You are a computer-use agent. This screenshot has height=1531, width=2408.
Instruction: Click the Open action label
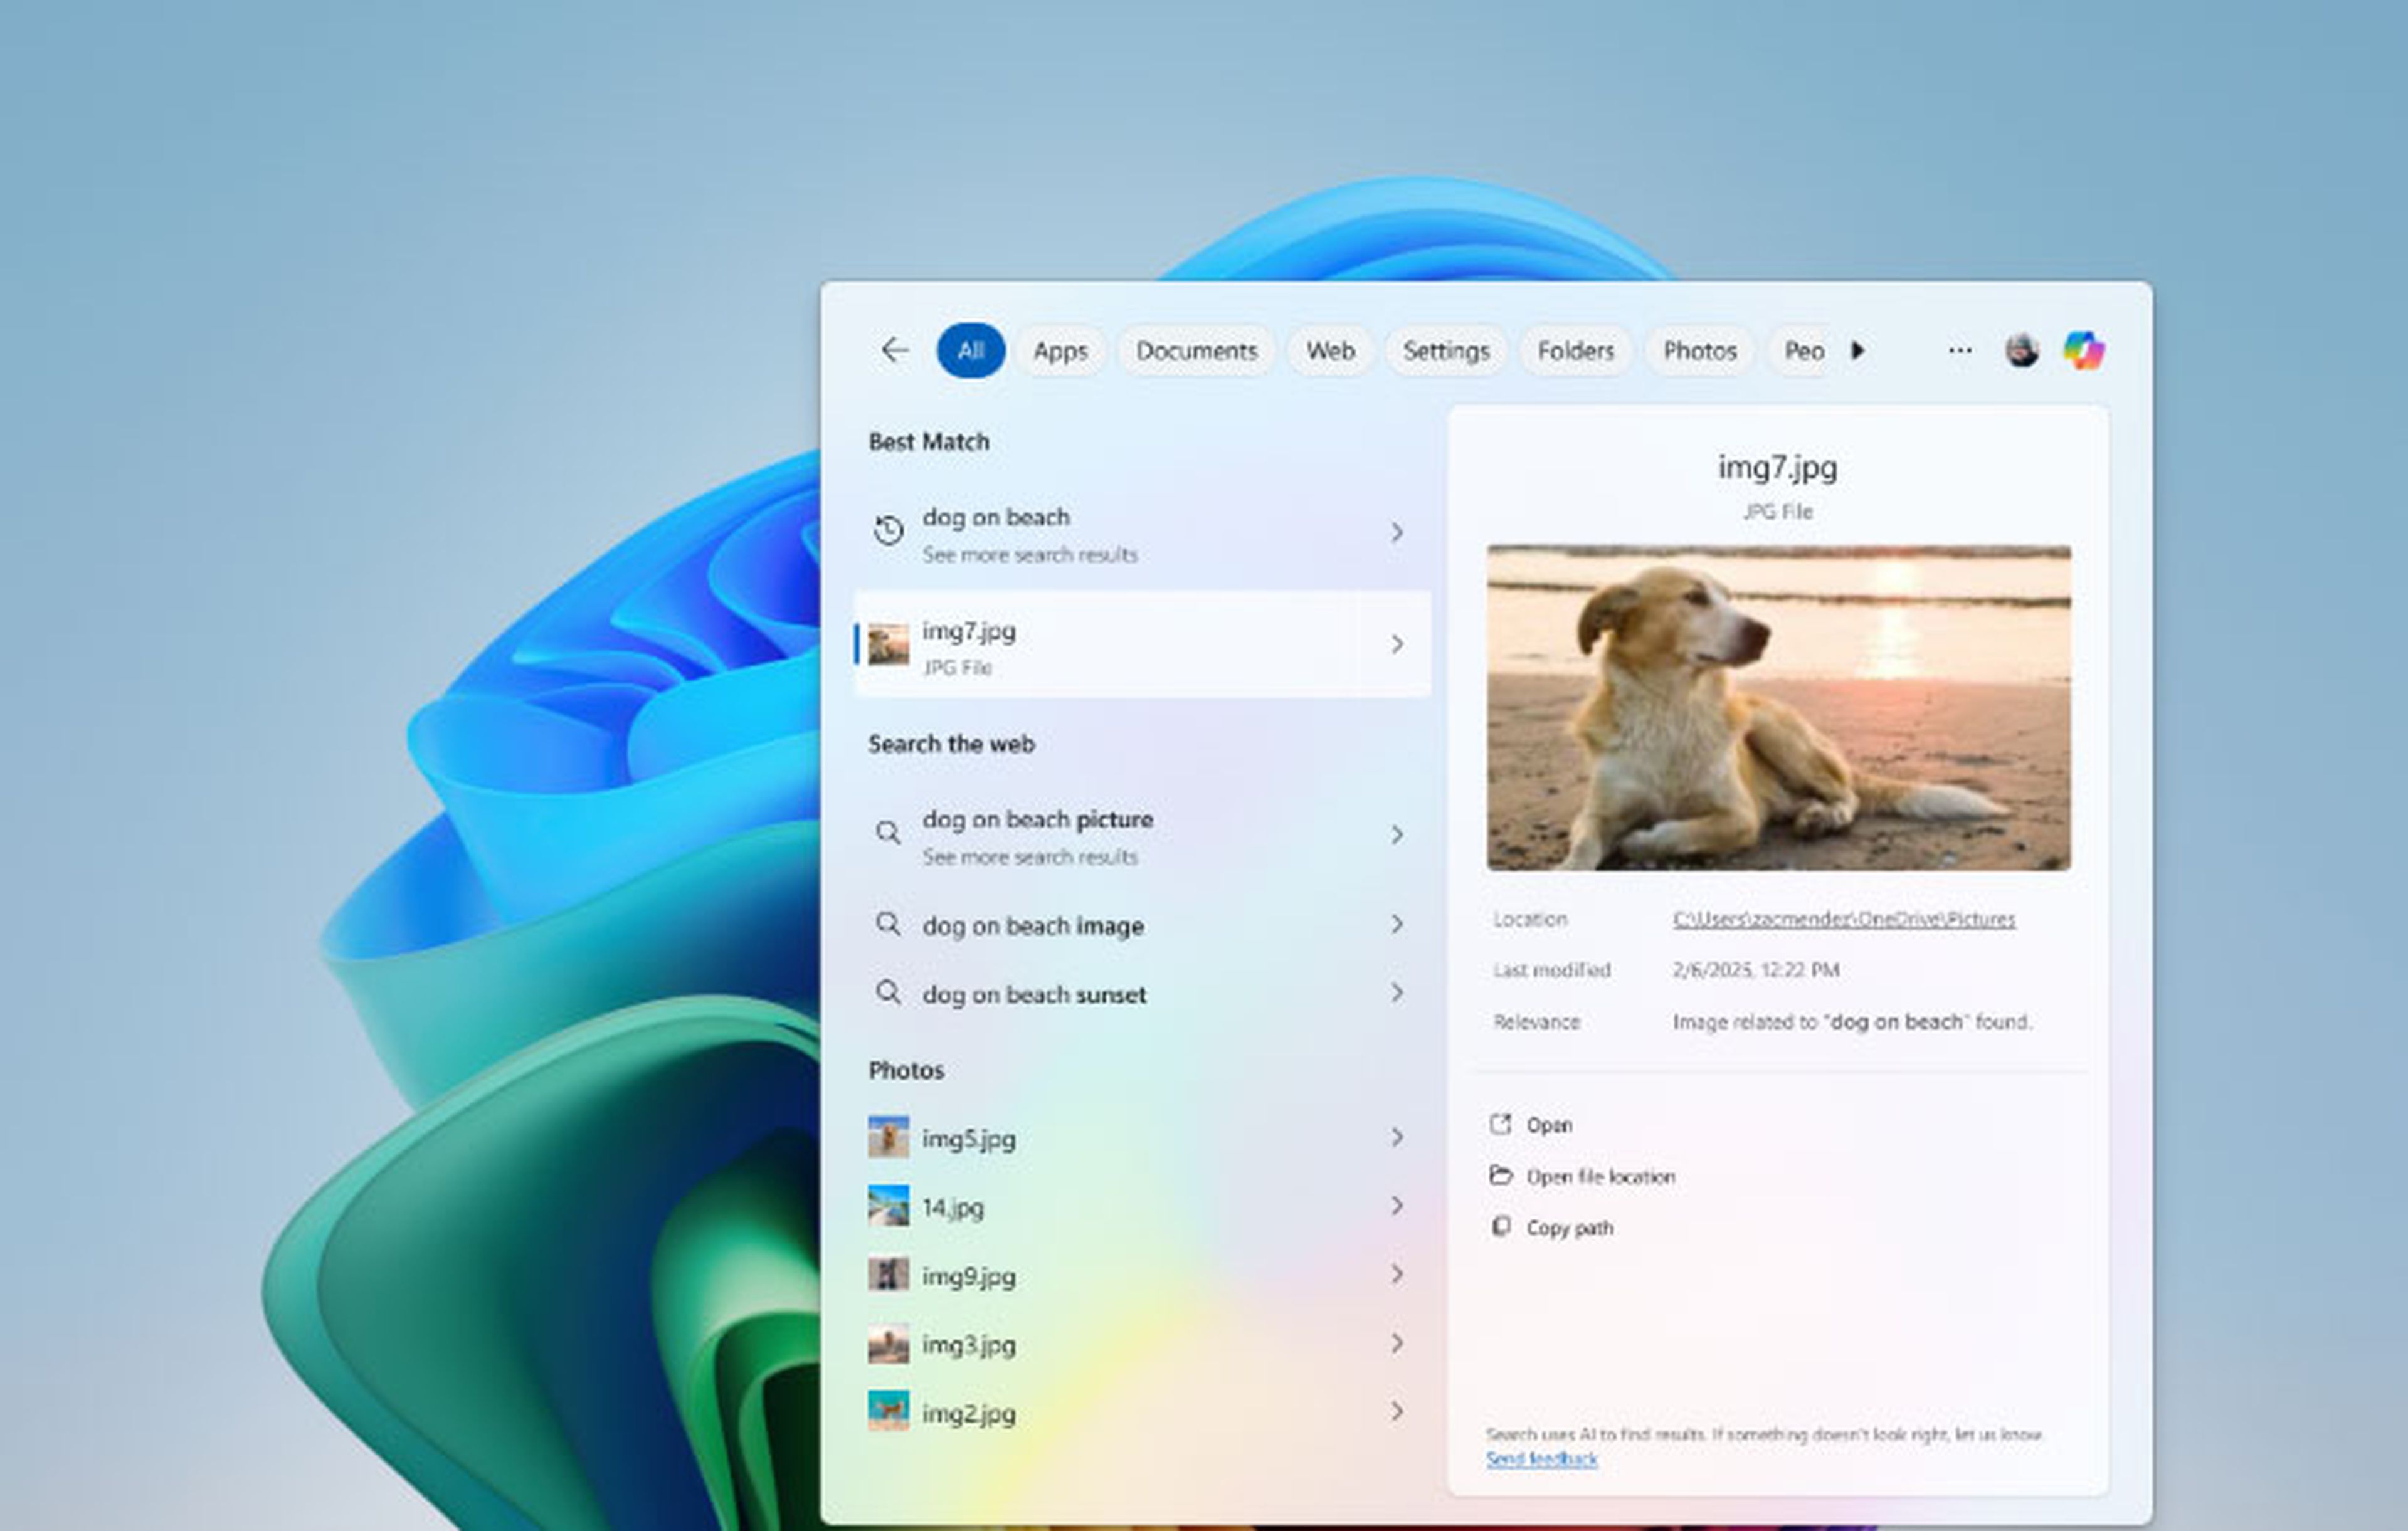(x=1549, y=1125)
